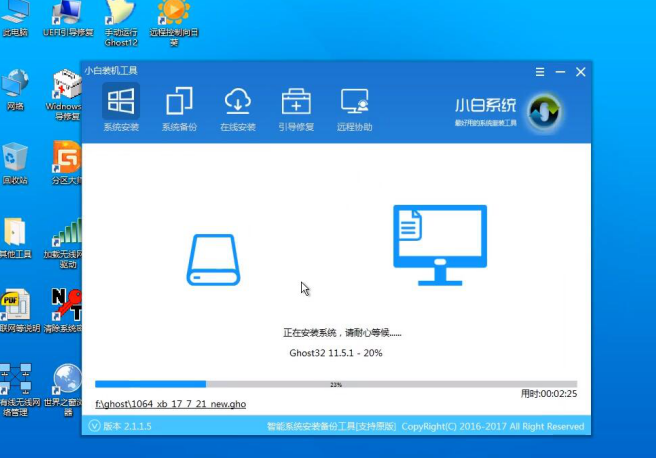This screenshot has height=458, width=656.
Task: Open 世界之窗浏览器 globe icon
Action: (64, 390)
